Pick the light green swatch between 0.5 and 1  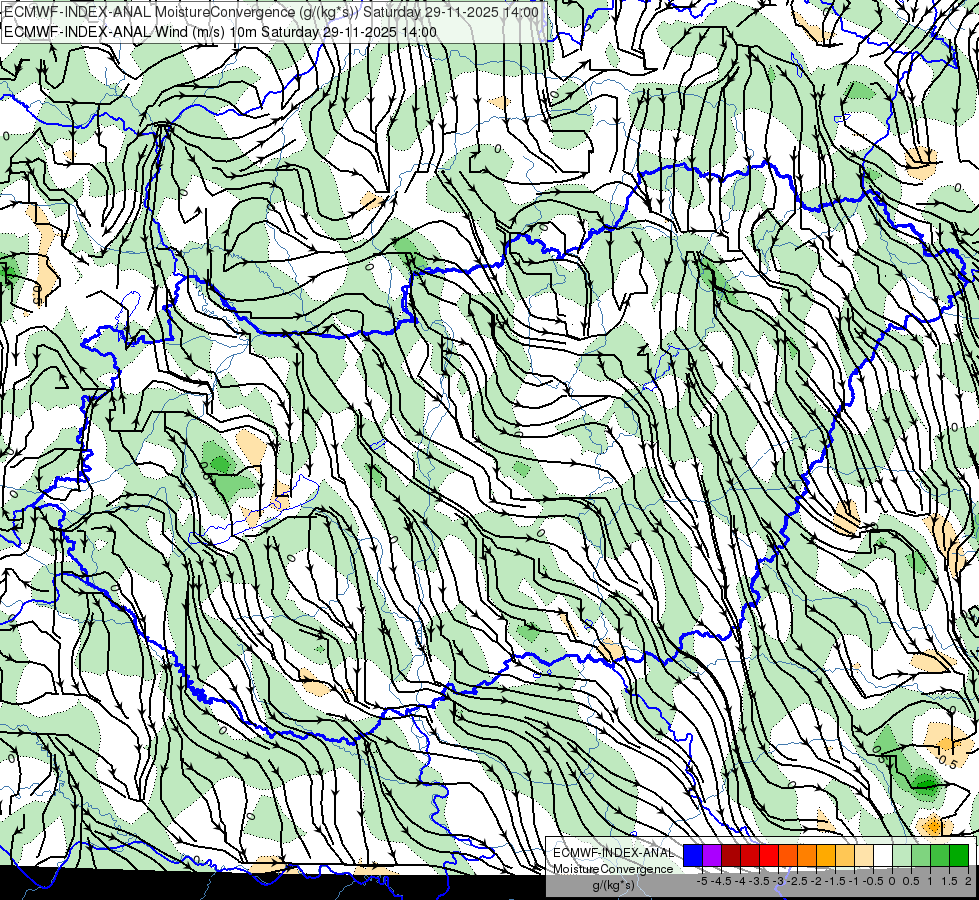click(921, 856)
